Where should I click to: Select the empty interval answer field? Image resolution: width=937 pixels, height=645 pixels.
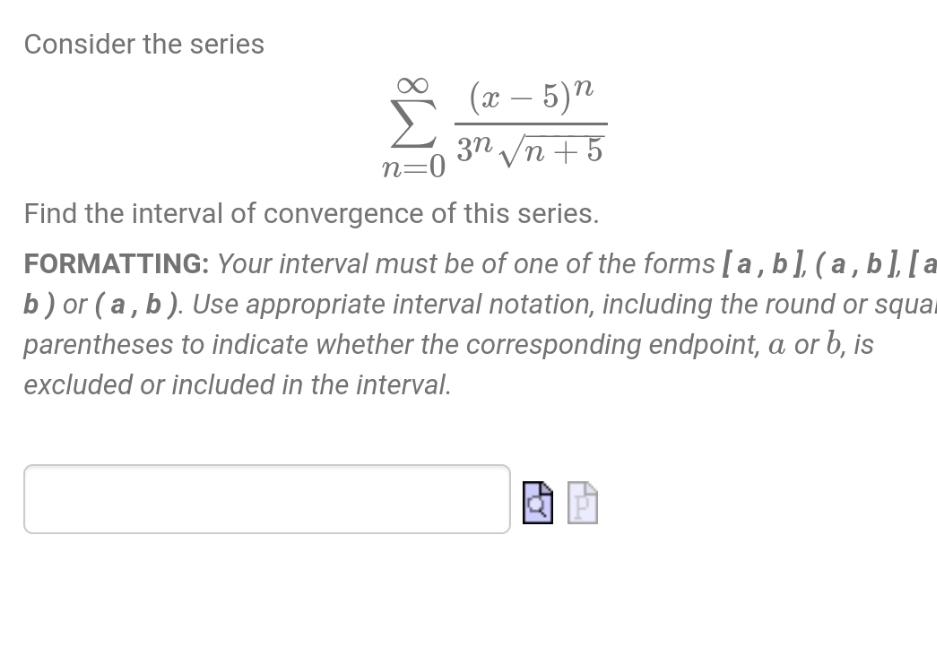coord(265,499)
